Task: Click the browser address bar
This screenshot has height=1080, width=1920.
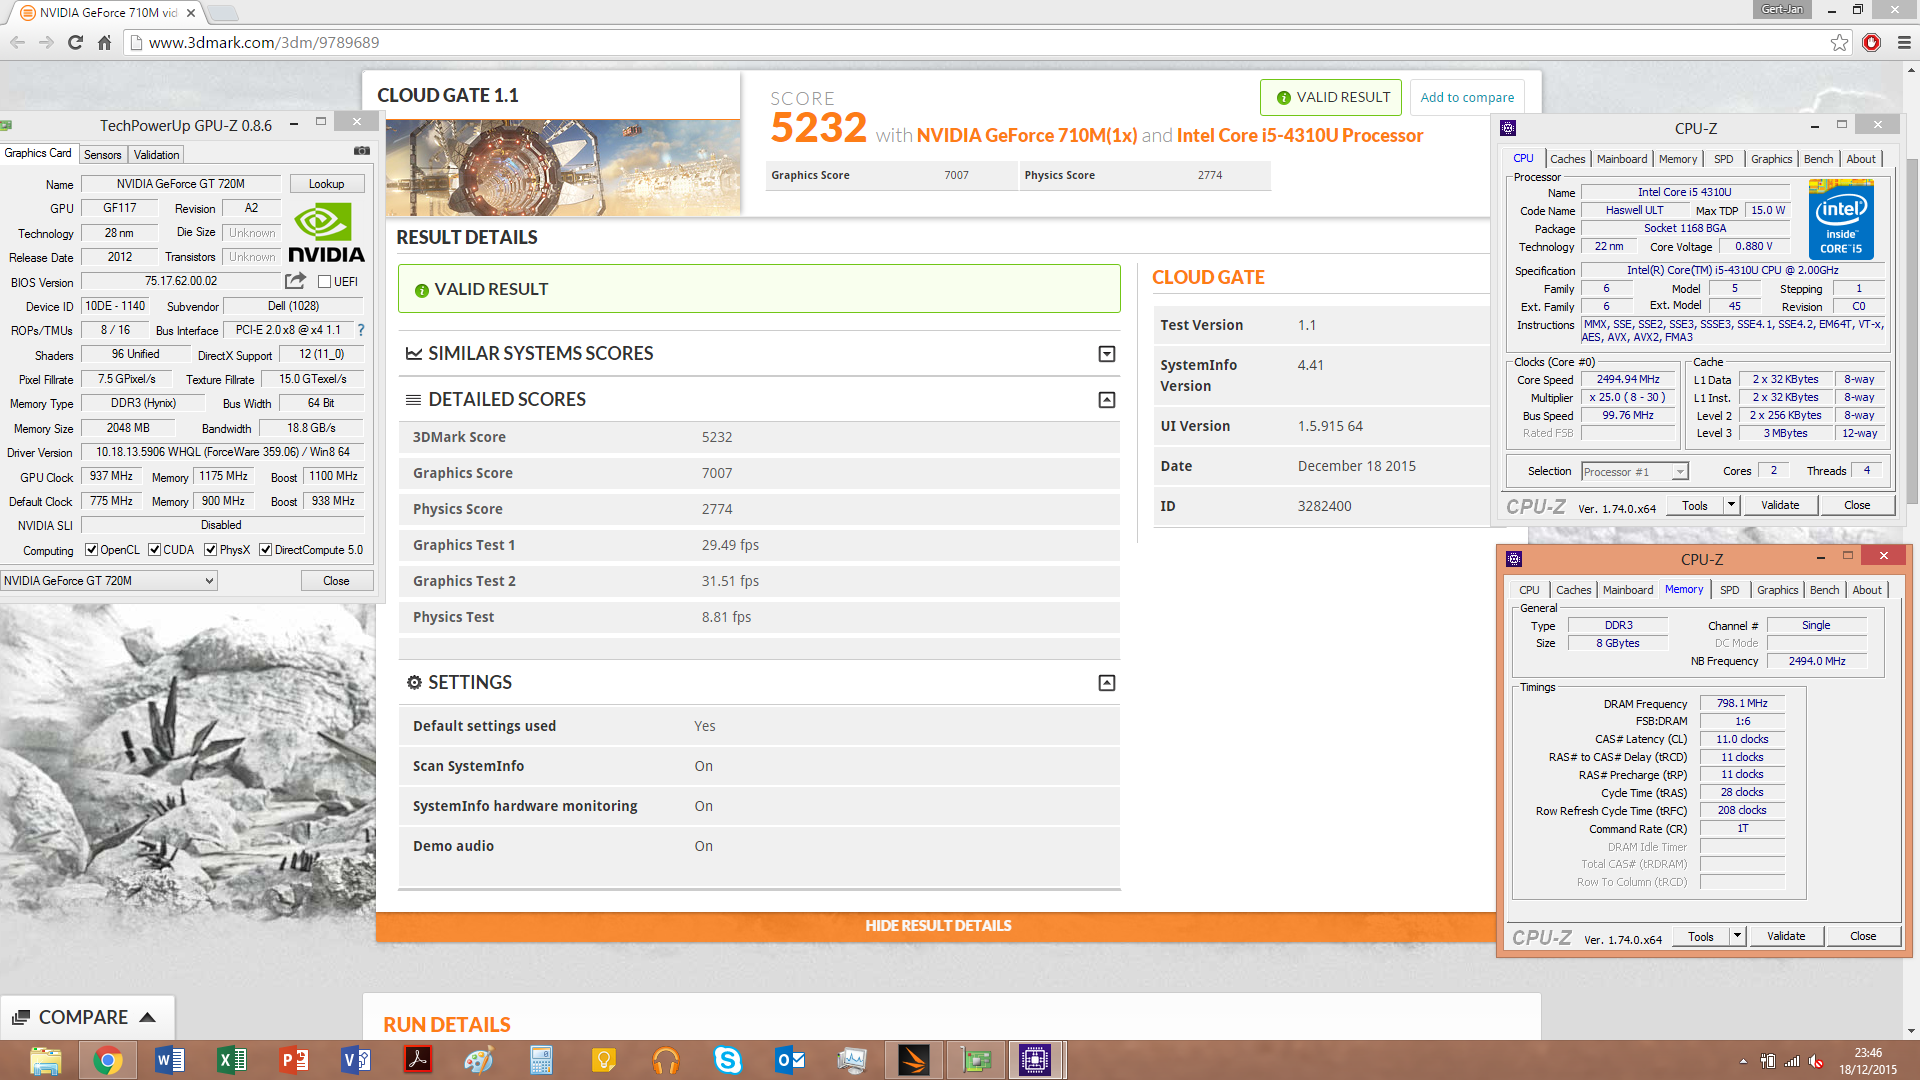Action: (980, 42)
